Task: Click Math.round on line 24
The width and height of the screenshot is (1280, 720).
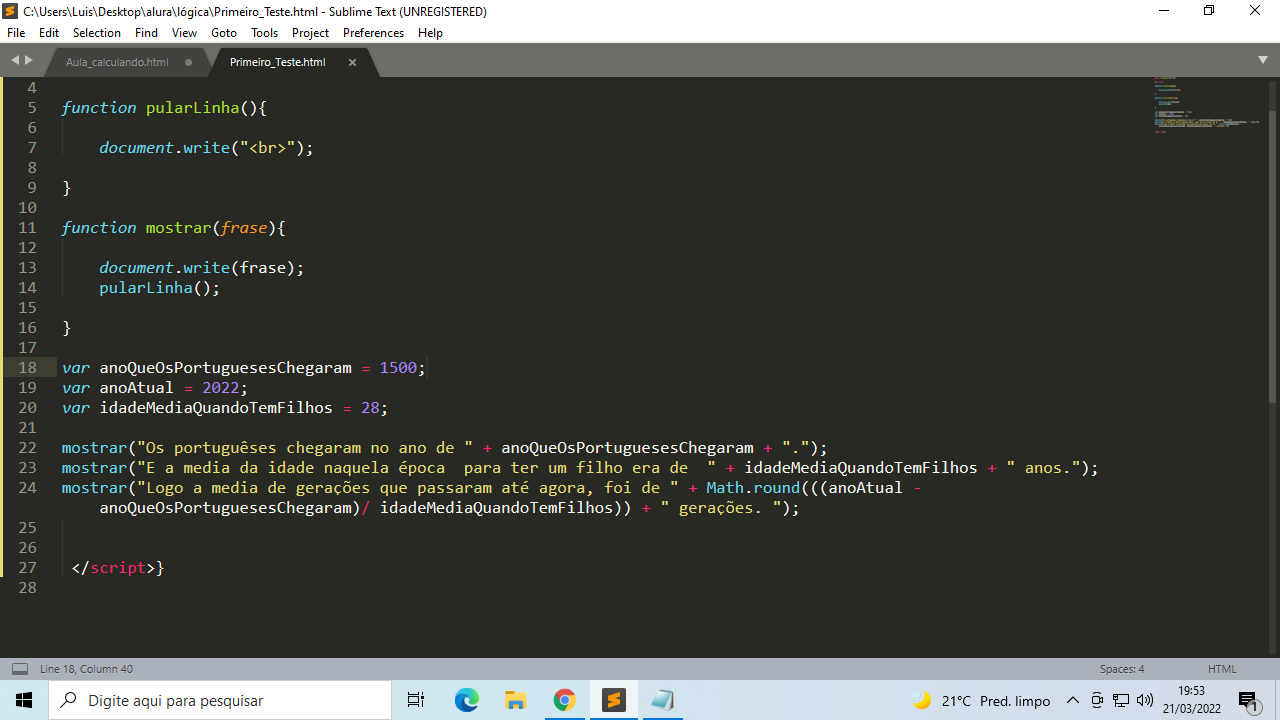Action: [754, 487]
